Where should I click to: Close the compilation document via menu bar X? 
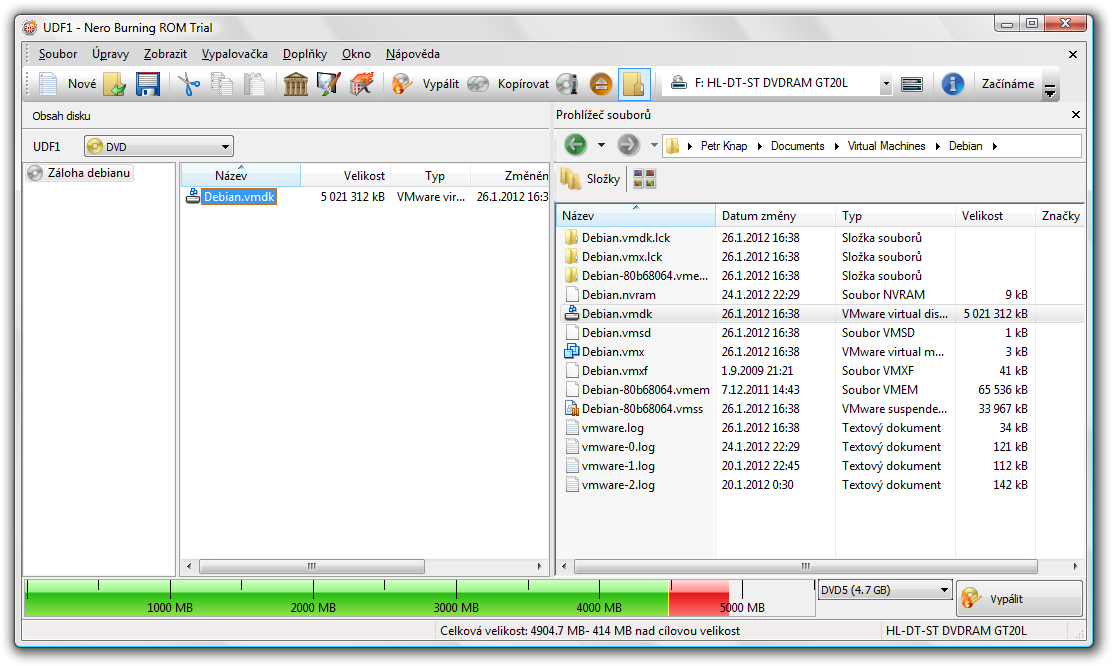(x=1073, y=55)
